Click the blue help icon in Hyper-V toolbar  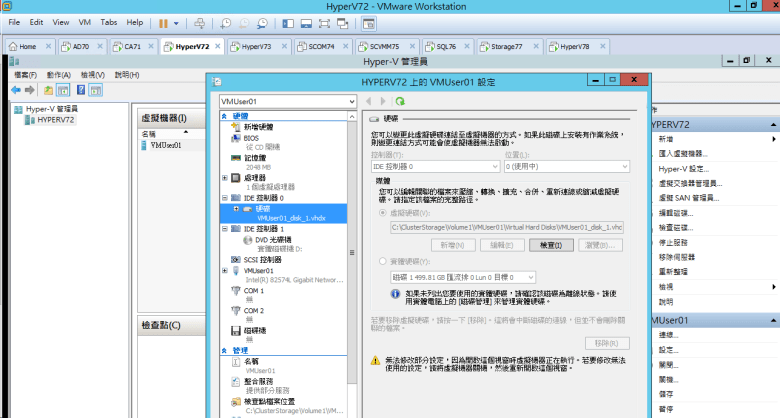pos(80,90)
